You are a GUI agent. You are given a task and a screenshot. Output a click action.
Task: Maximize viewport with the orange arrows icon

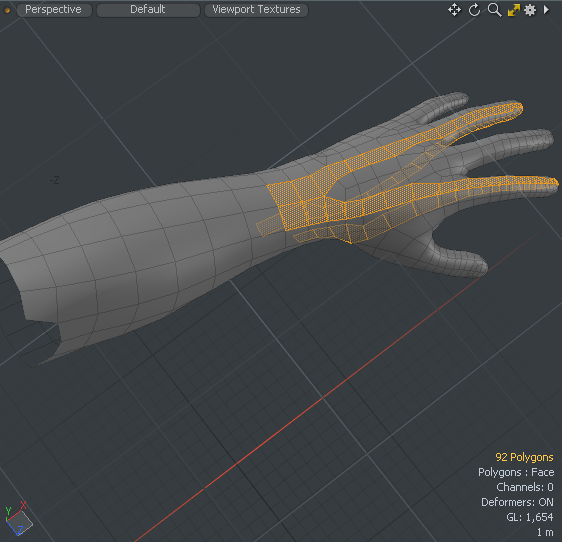tap(514, 10)
